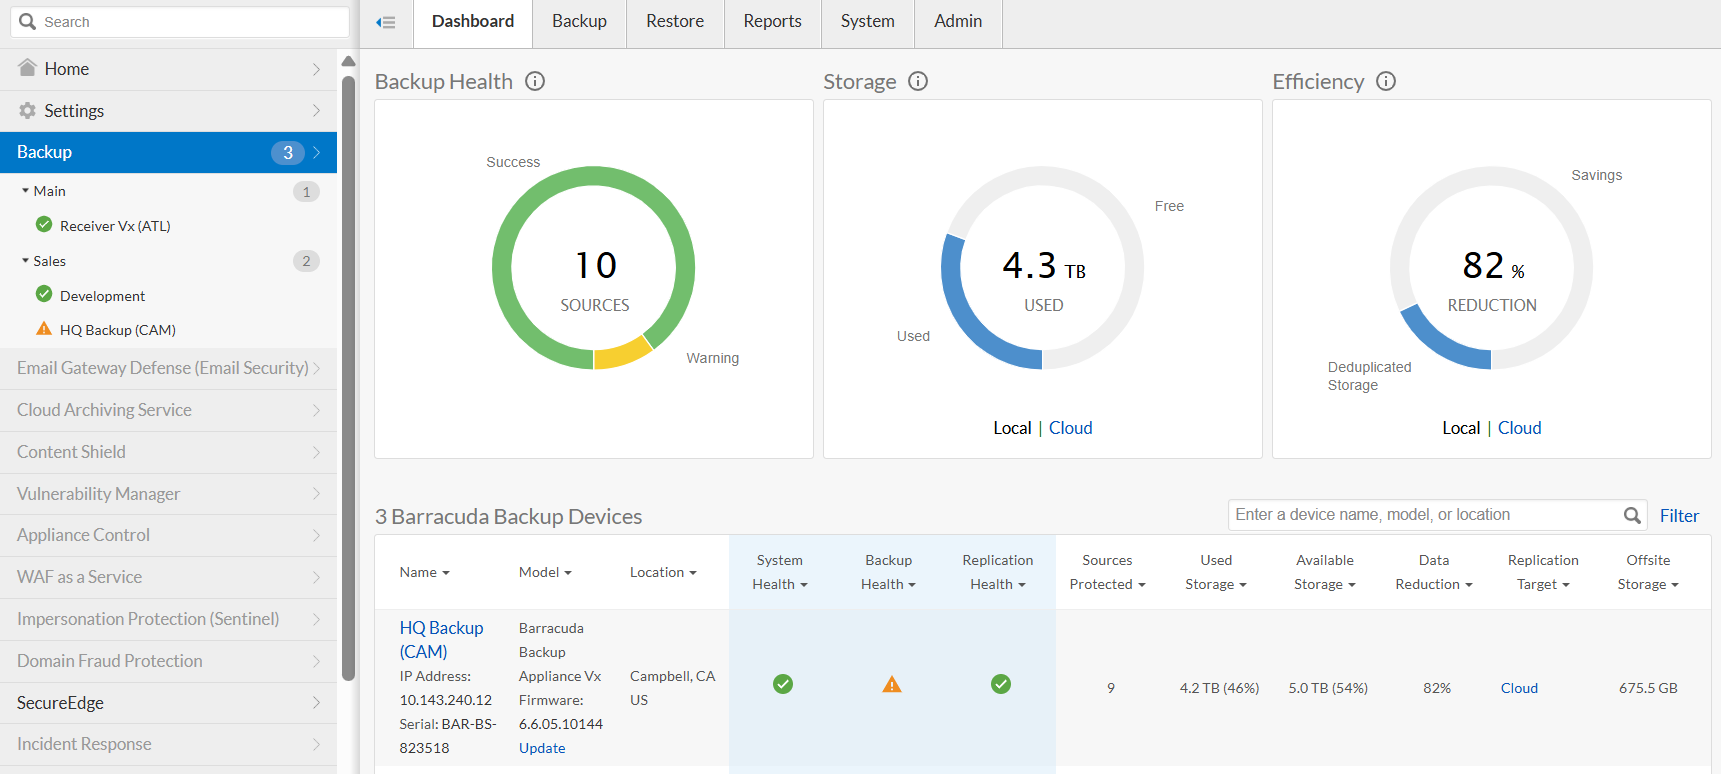The width and height of the screenshot is (1721, 774).
Task: Click the device search magnifier icon
Action: 1632,515
